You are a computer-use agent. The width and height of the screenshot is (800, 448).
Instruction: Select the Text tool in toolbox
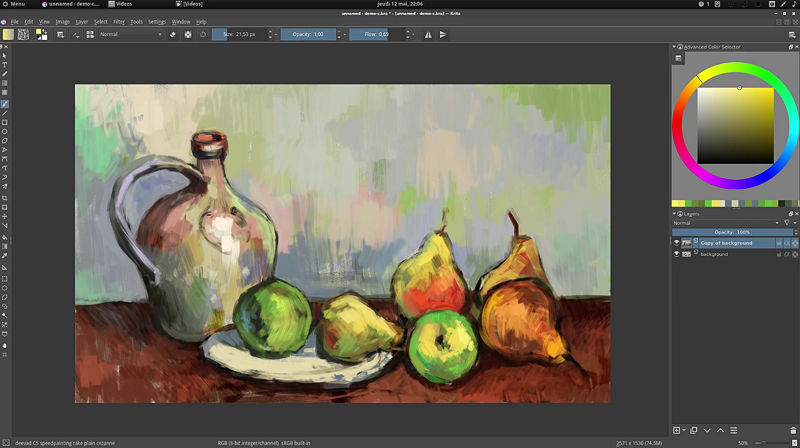click(x=5, y=64)
